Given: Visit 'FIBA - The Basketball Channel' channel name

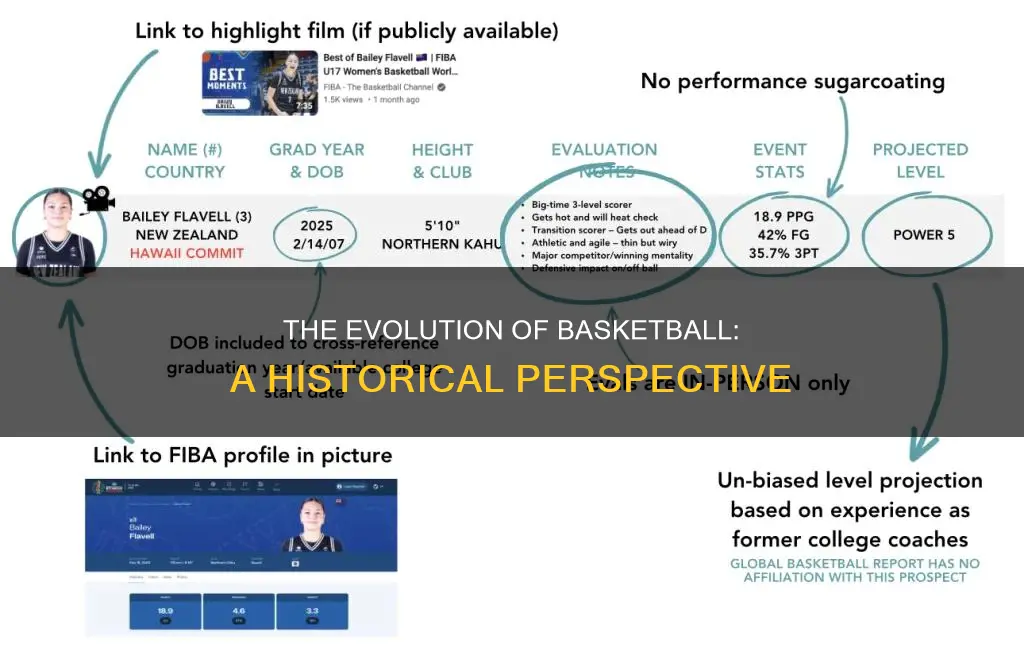Looking at the screenshot, I should 378,87.
